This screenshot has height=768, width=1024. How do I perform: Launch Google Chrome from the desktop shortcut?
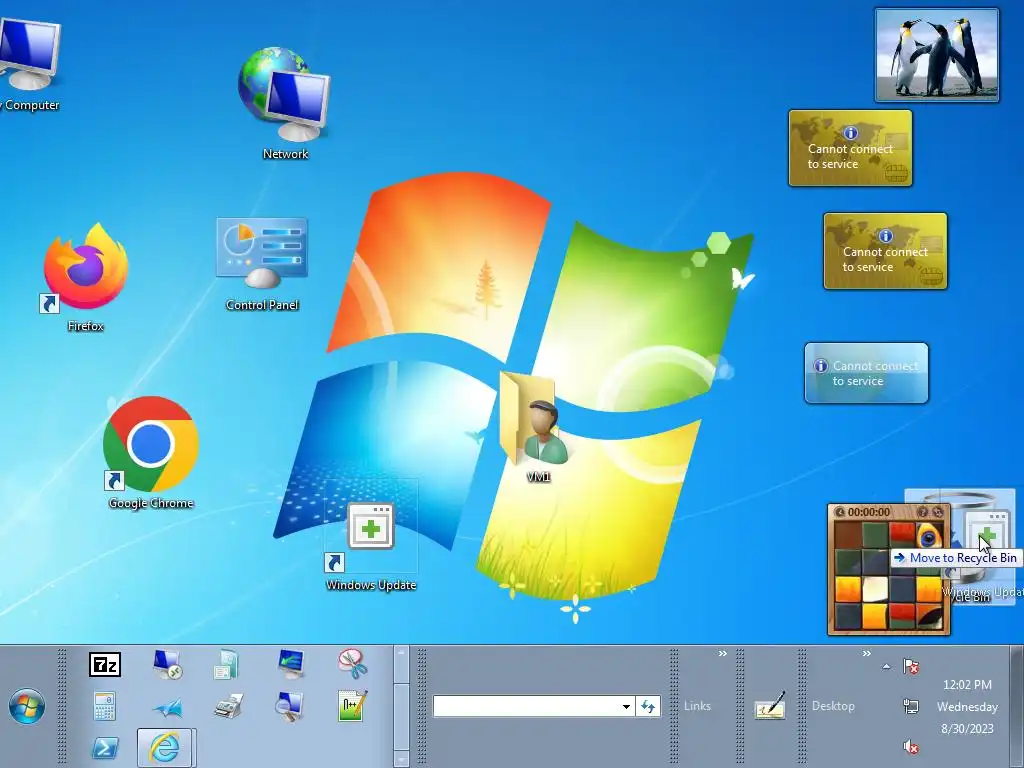point(151,453)
